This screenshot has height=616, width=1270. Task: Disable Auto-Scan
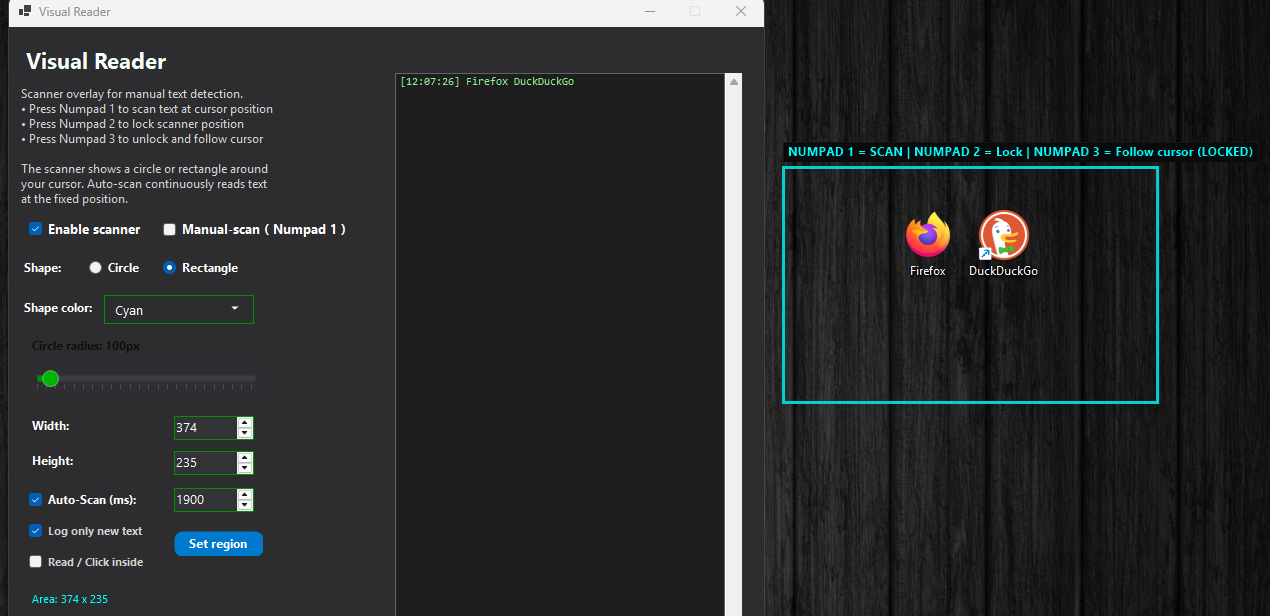coord(35,499)
